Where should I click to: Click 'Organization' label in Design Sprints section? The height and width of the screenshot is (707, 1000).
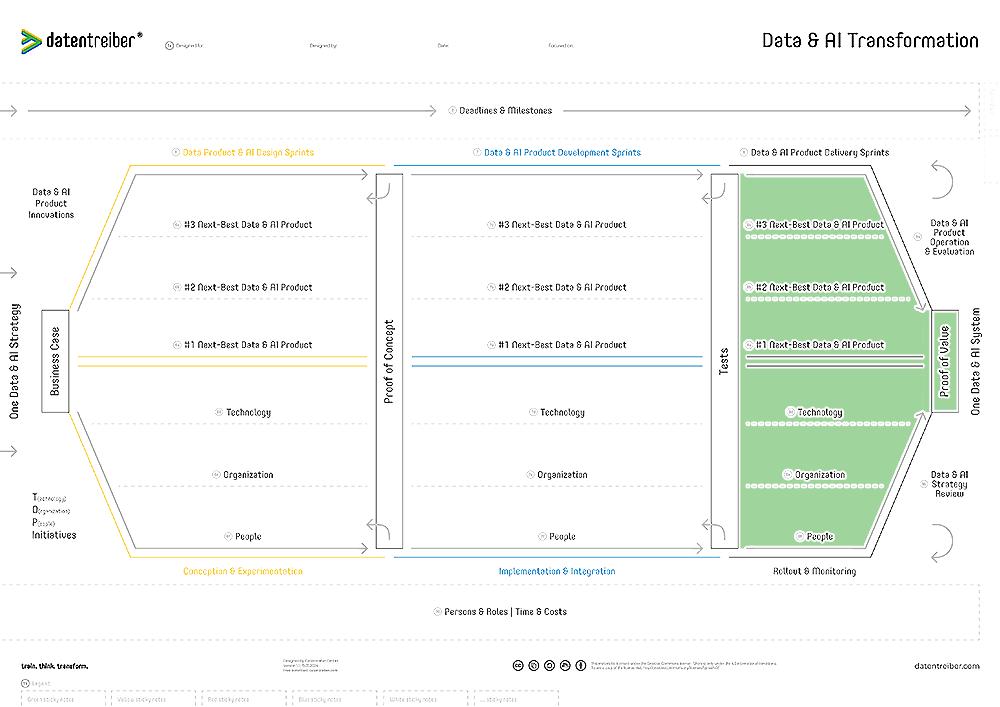pos(248,475)
